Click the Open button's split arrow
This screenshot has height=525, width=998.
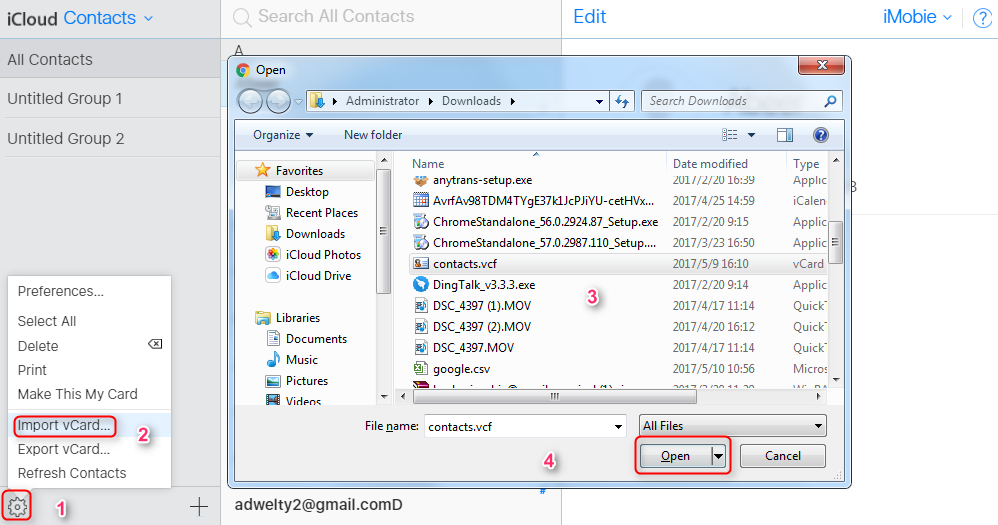pyautogui.click(x=719, y=456)
